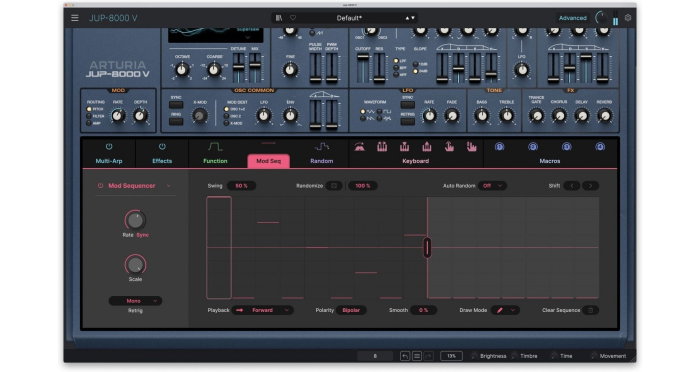Click the Undo arrow in bottom bar
700x372 pixels.
[404, 356]
